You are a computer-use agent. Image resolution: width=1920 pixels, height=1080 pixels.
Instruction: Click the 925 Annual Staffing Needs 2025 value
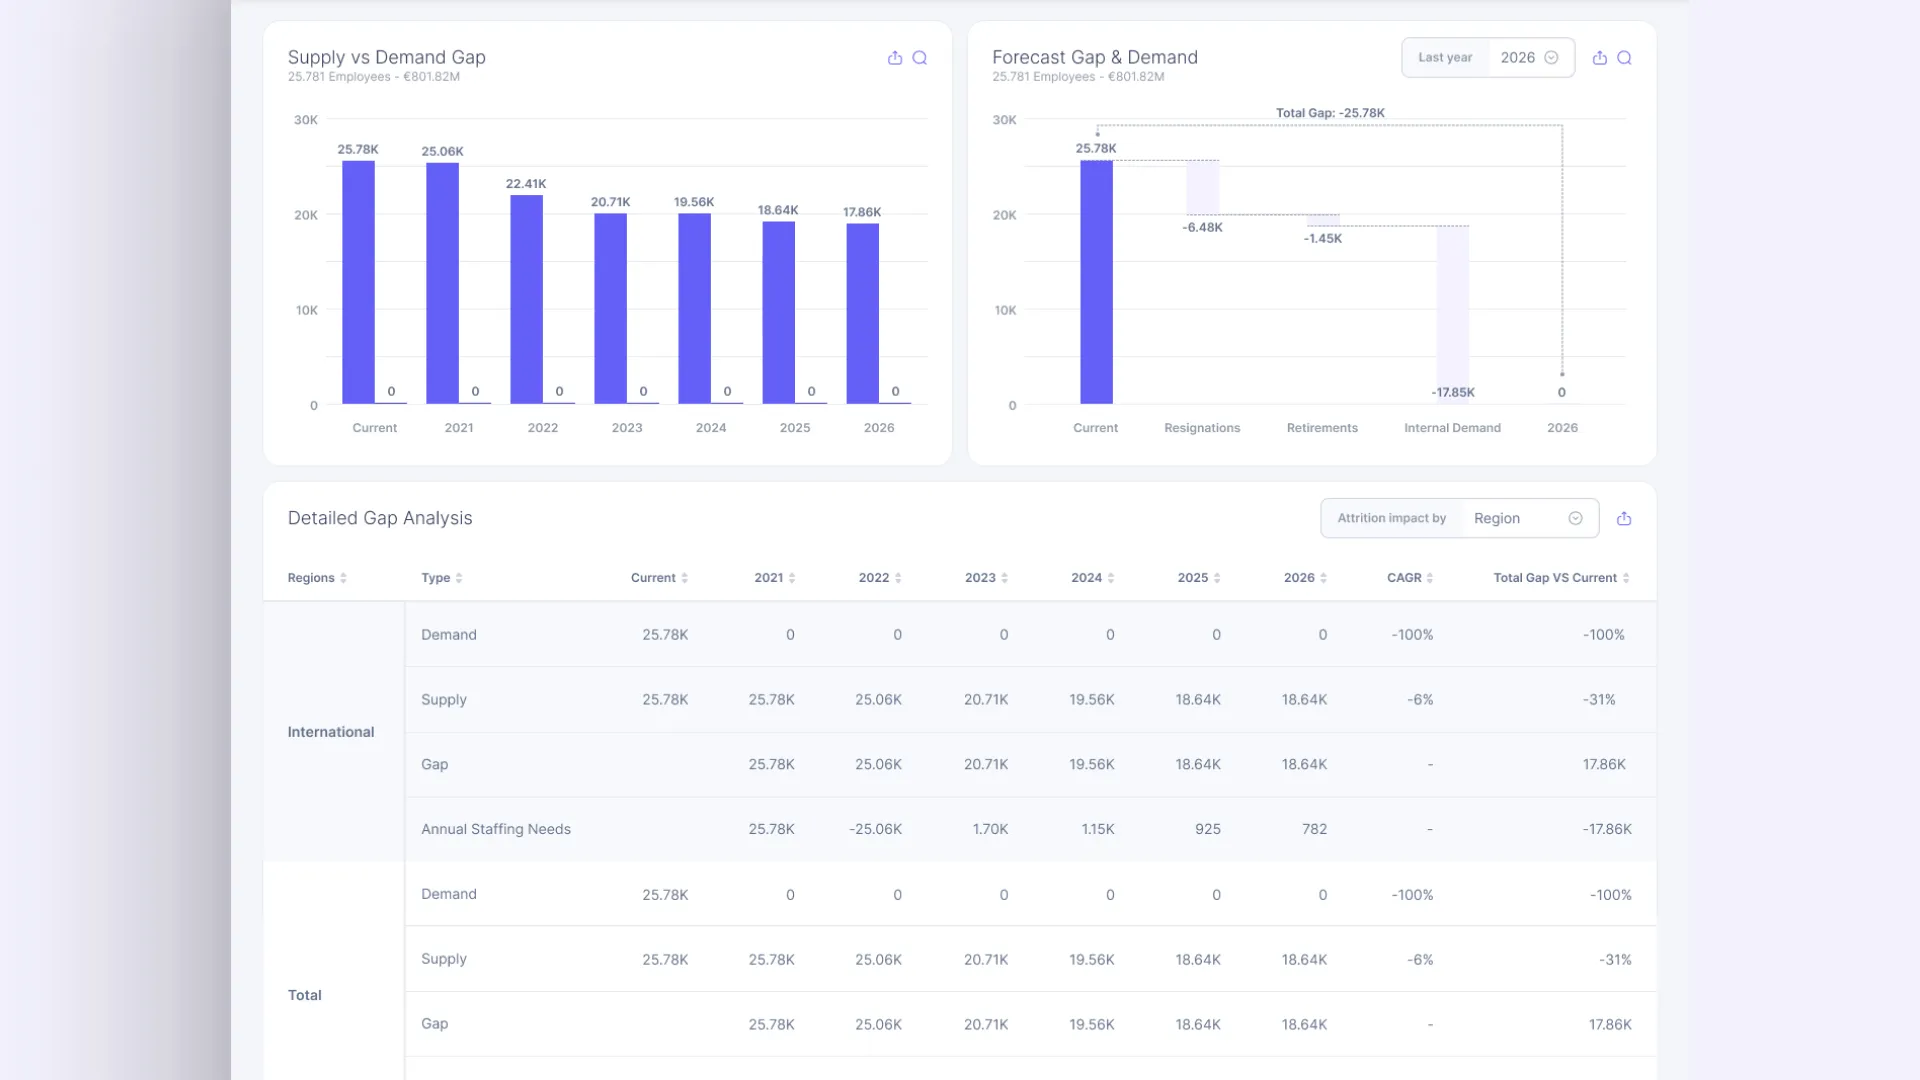point(1208,829)
